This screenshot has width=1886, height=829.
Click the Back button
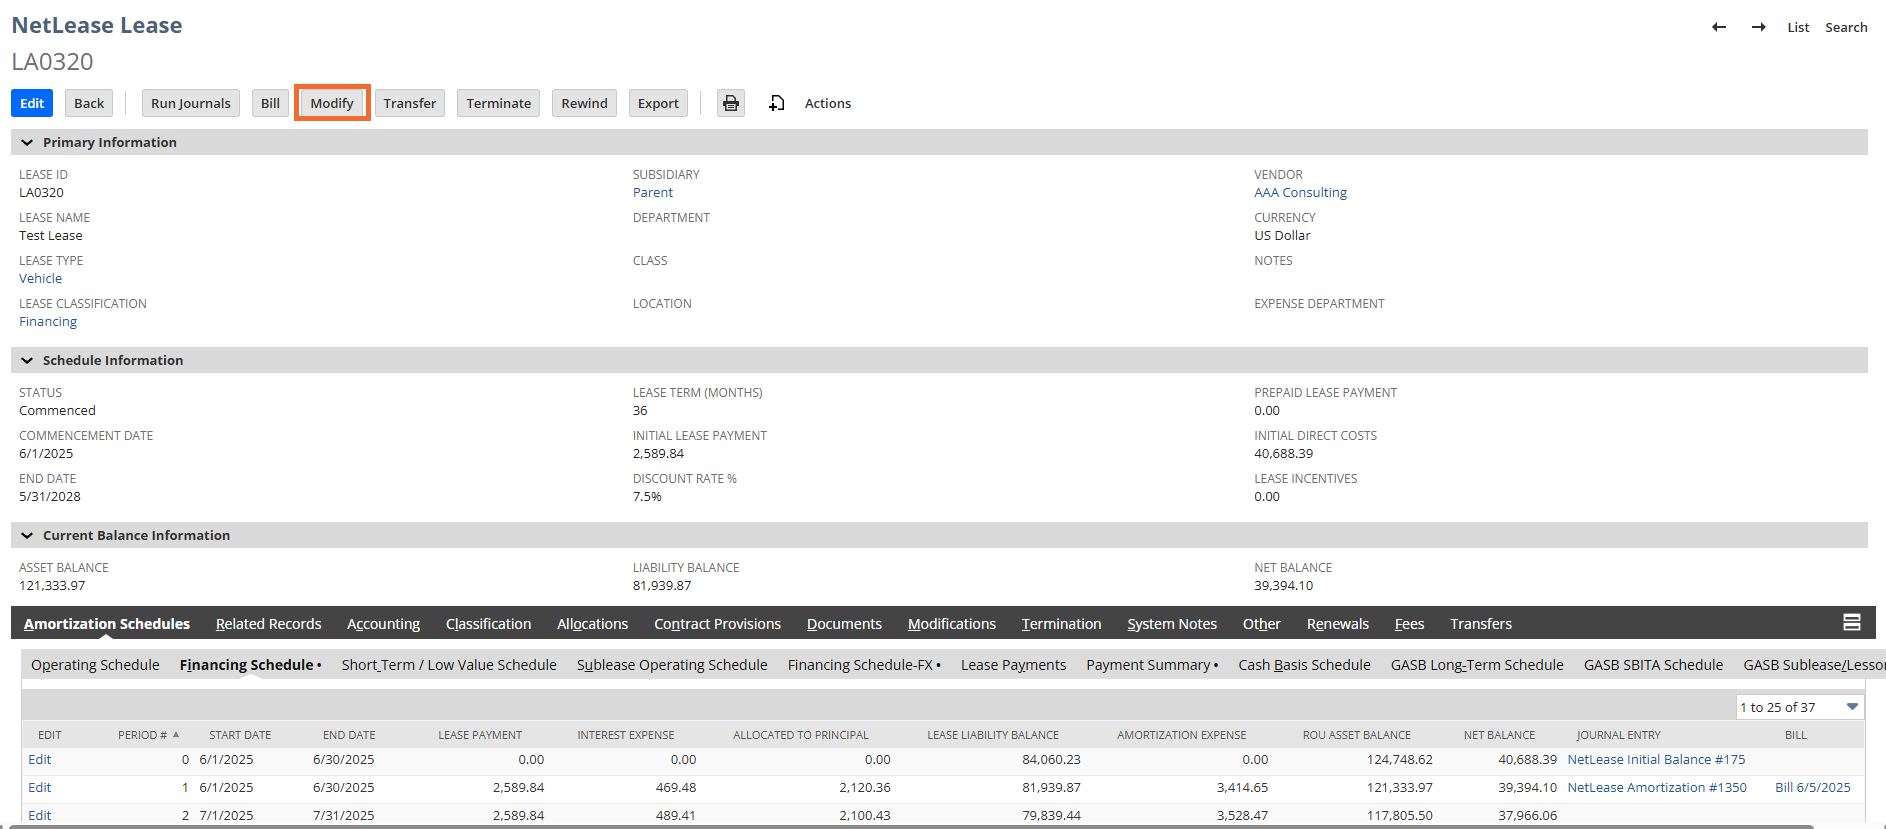[89, 103]
